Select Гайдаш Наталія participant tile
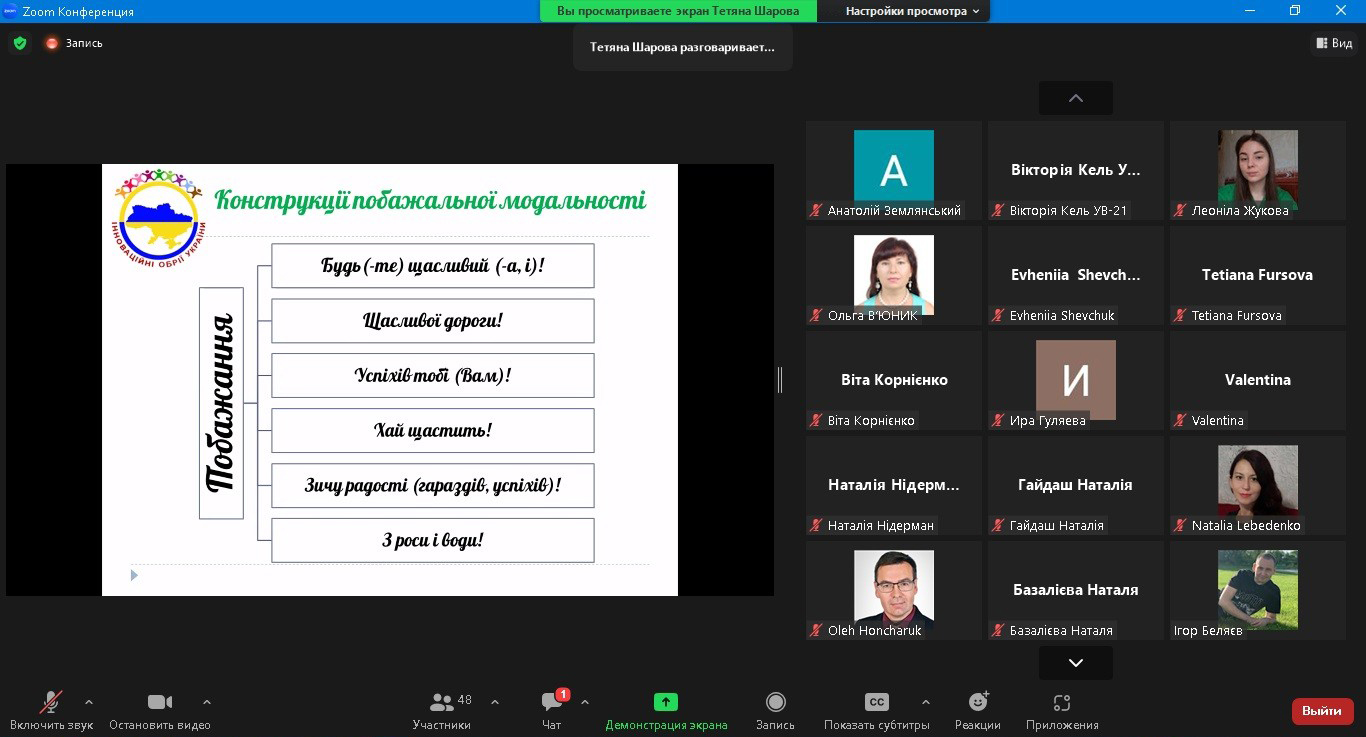This screenshot has height=737, width=1366. point(1076,485)
